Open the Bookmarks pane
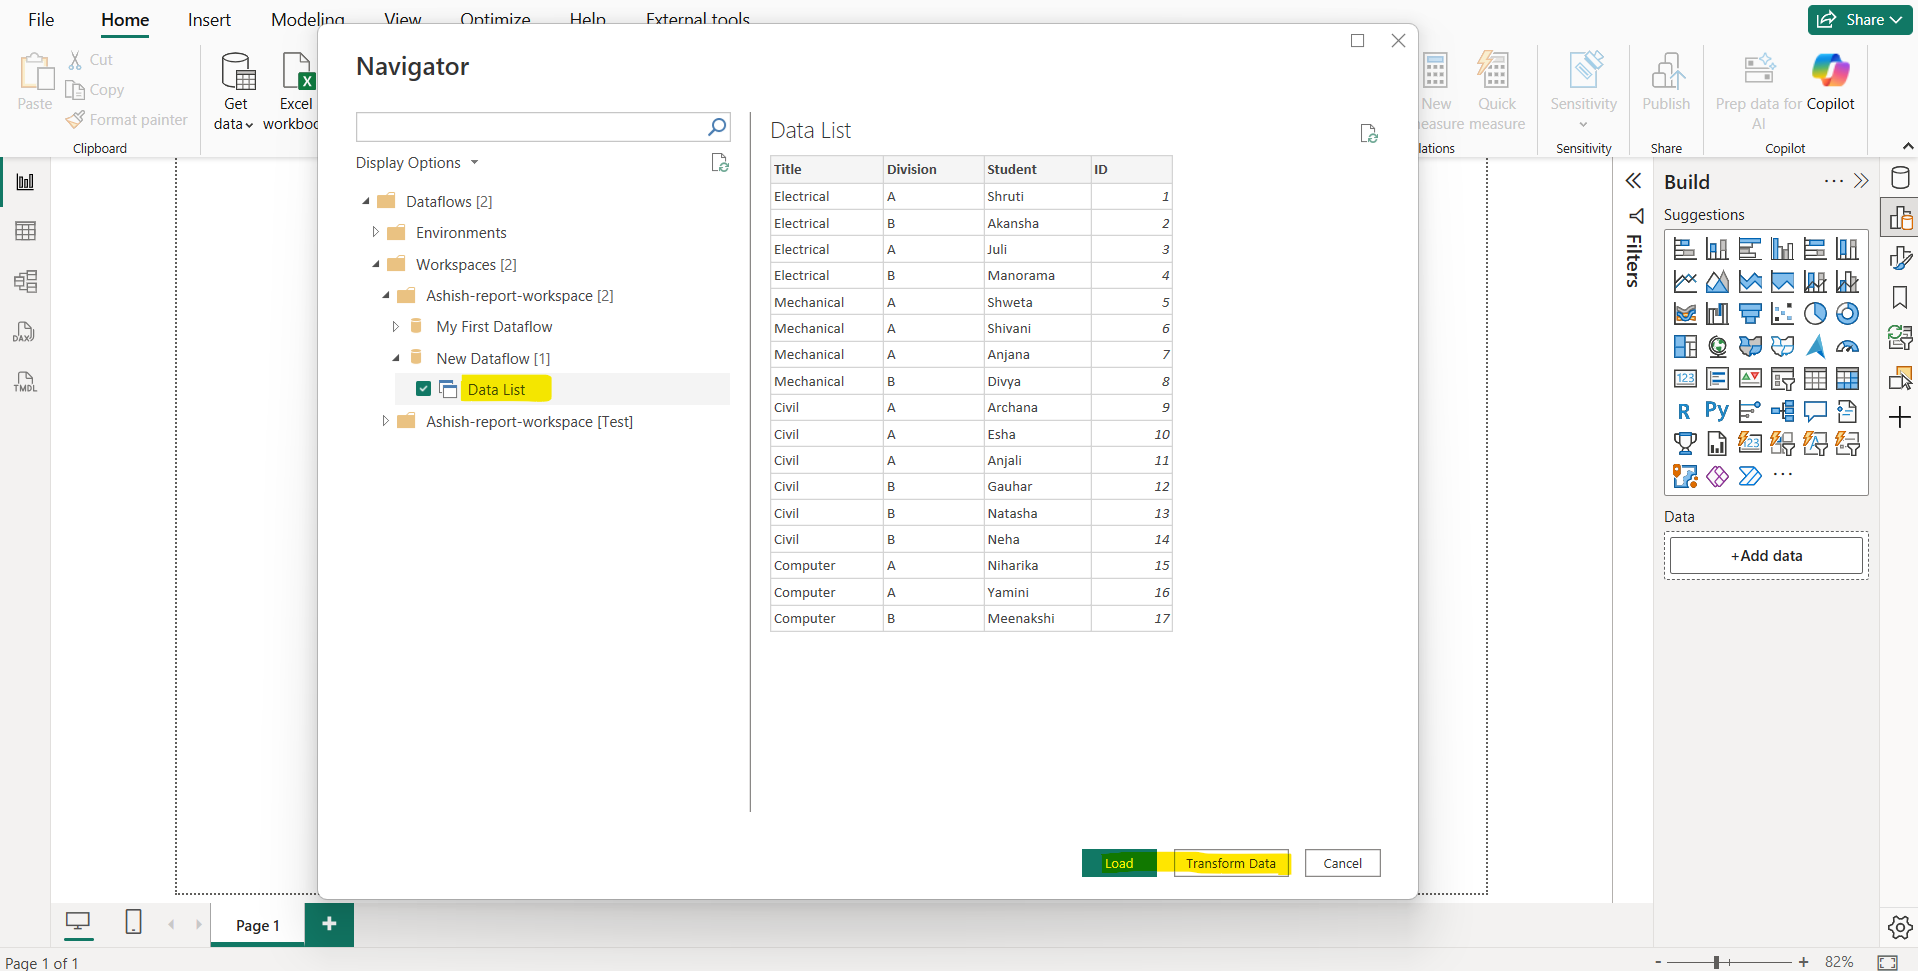1918x971 pixels. 1902,297
